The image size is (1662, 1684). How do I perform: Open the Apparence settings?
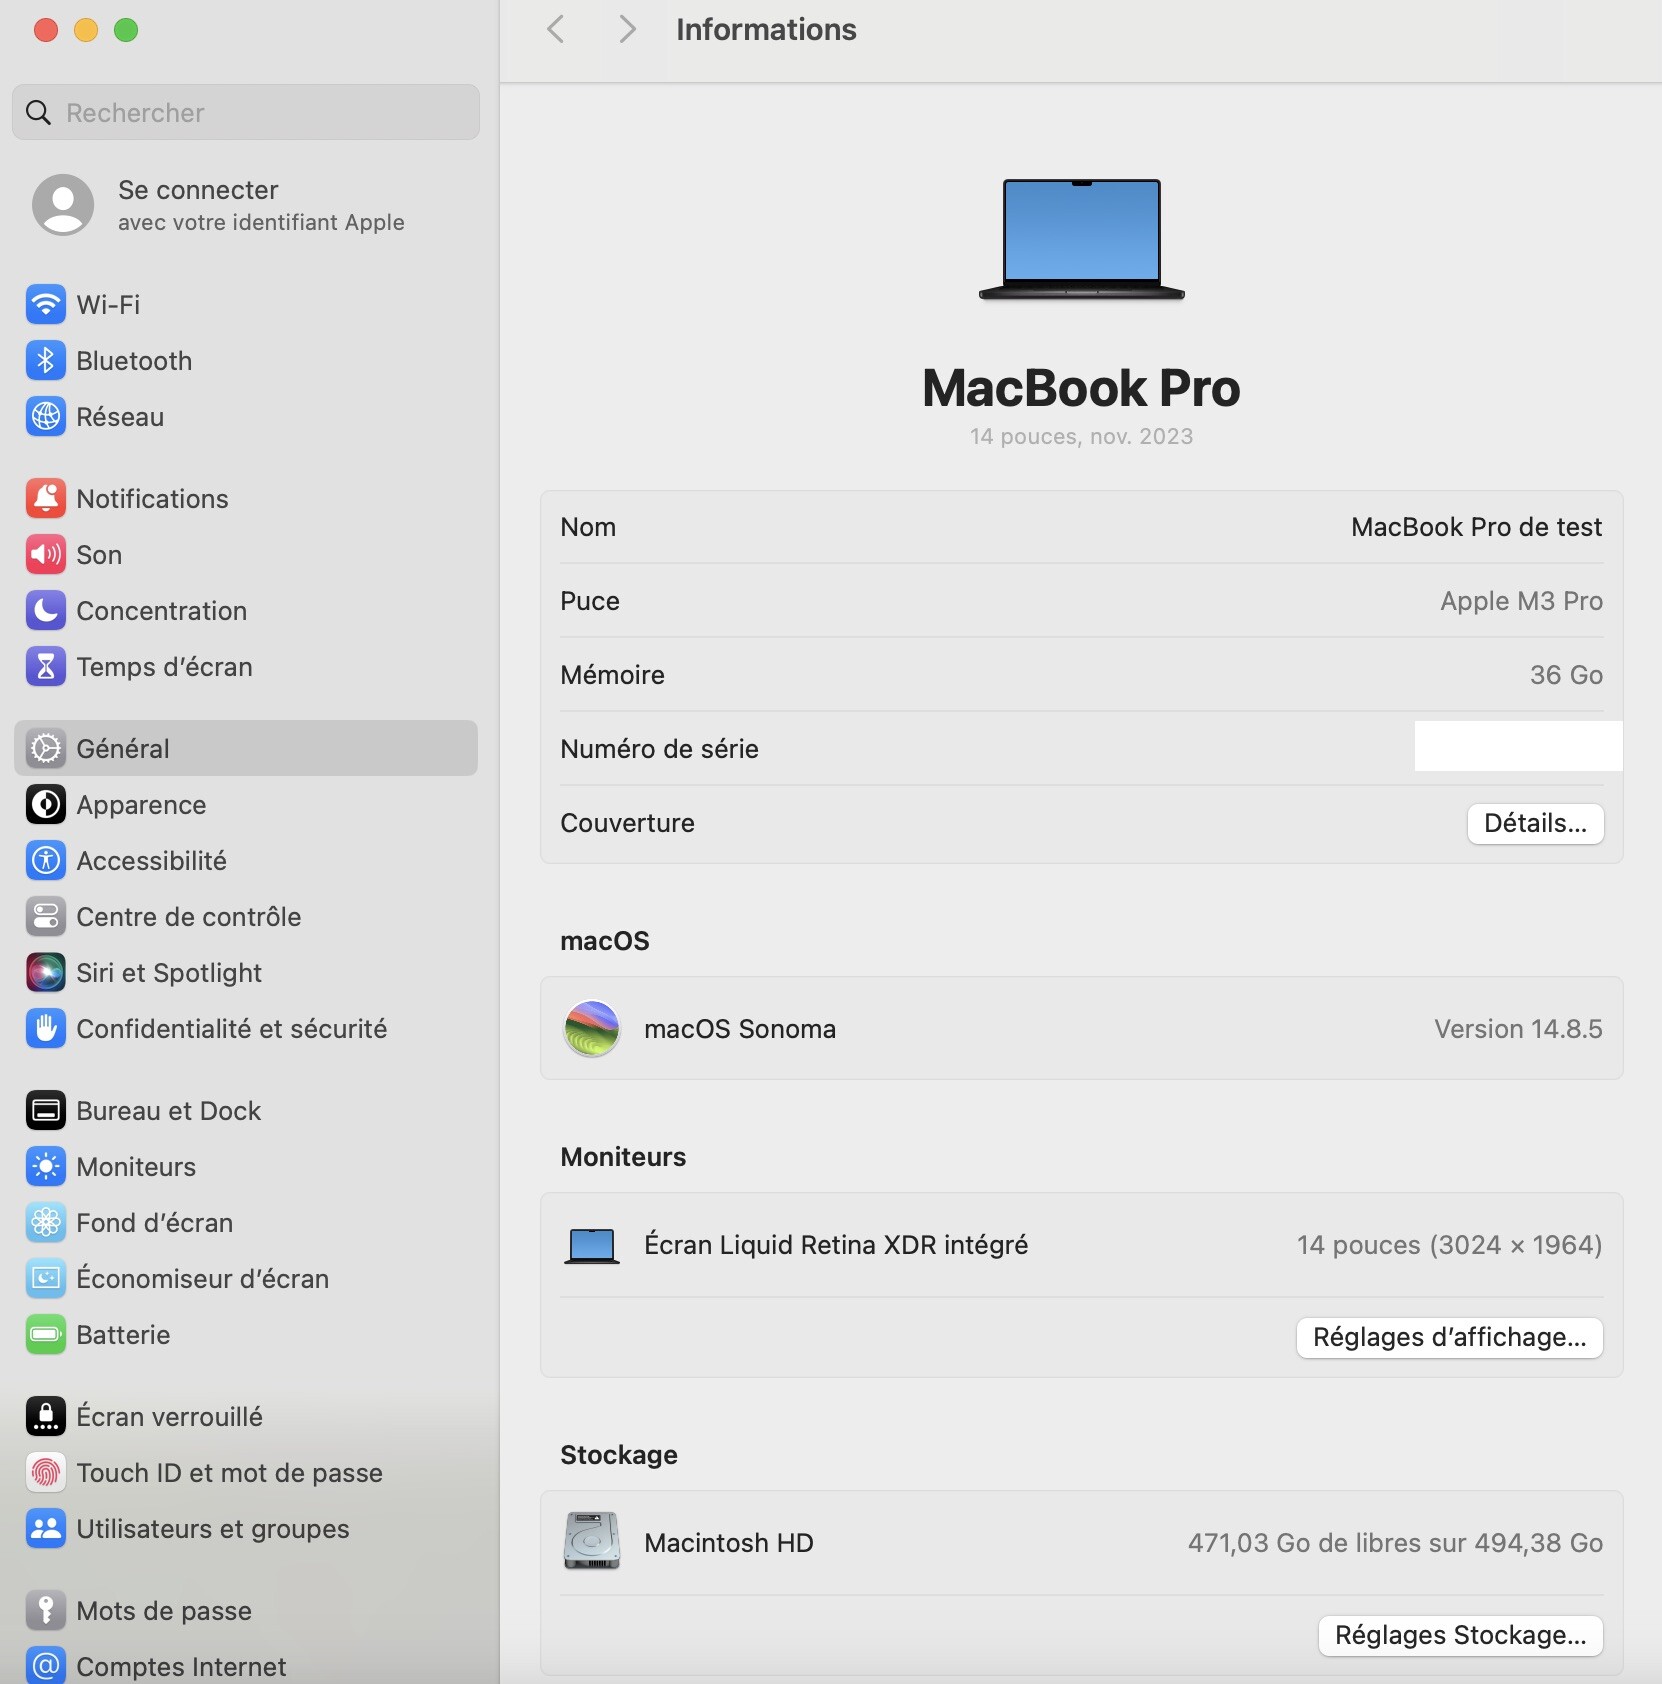141,804
